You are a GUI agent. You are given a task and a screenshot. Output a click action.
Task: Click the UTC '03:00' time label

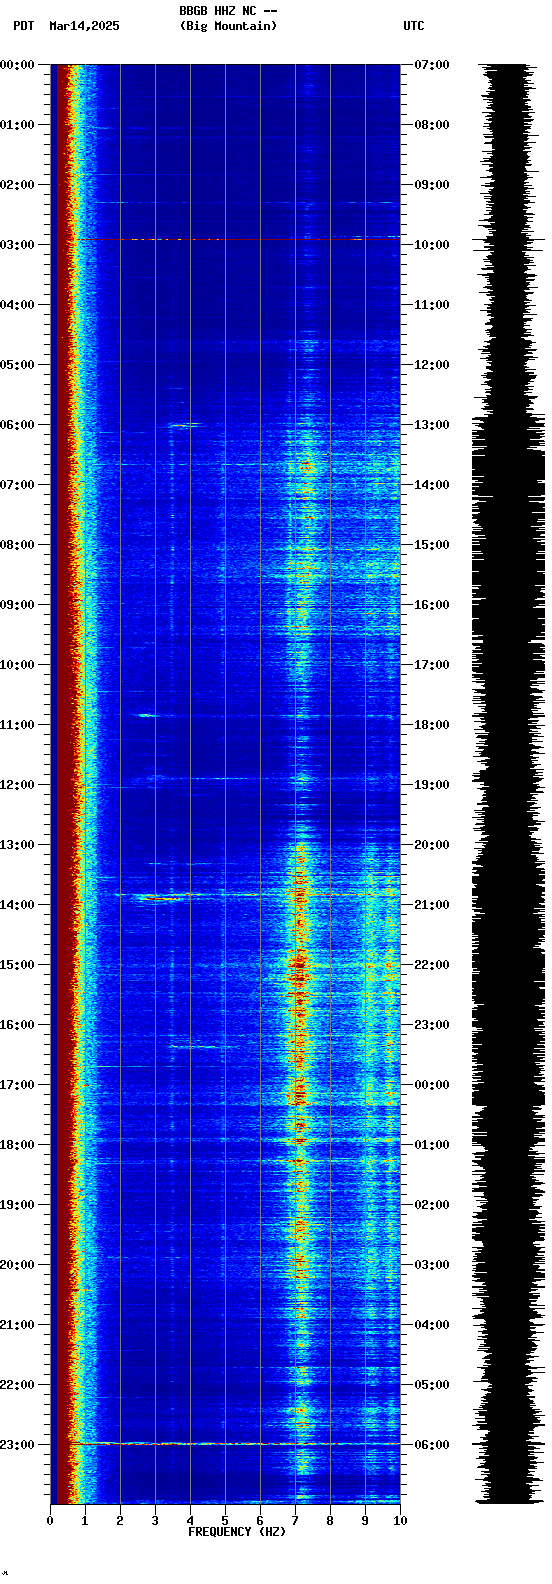(432, 1265)
